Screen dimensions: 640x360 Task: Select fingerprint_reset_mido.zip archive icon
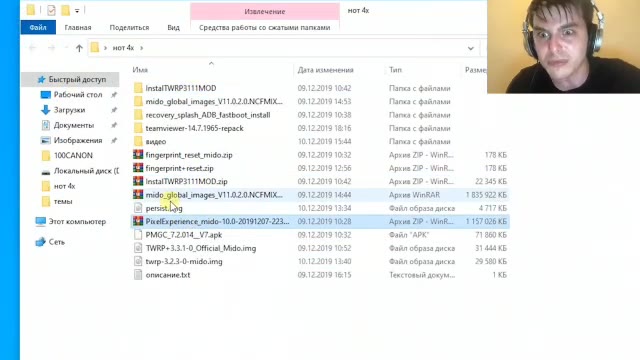point(138,155)
